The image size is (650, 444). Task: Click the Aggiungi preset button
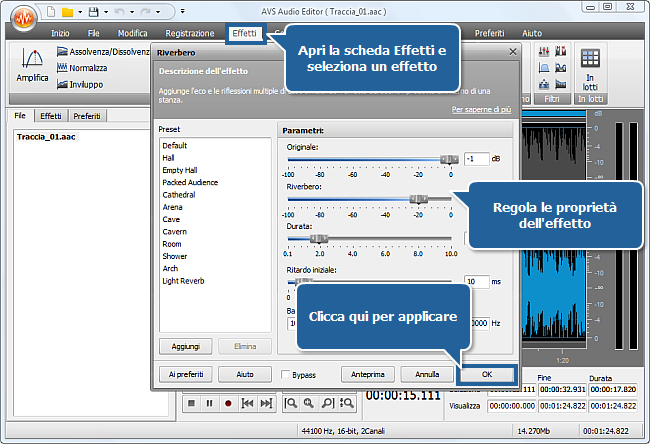tap(186, 346)
